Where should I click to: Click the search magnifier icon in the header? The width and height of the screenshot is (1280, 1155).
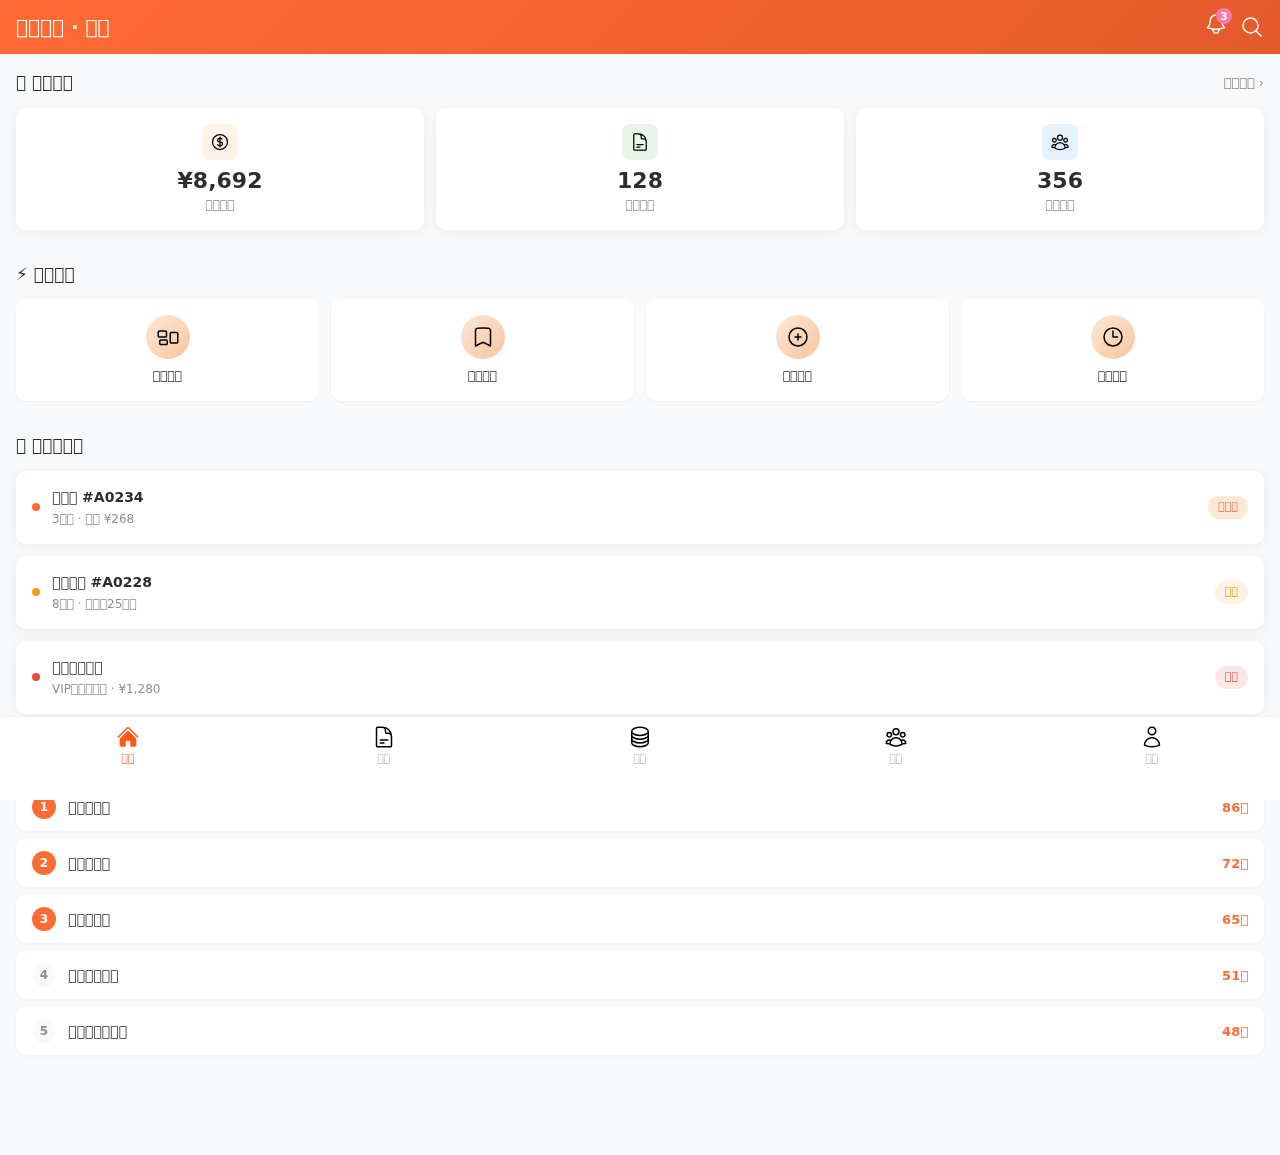coord(1252,27)
